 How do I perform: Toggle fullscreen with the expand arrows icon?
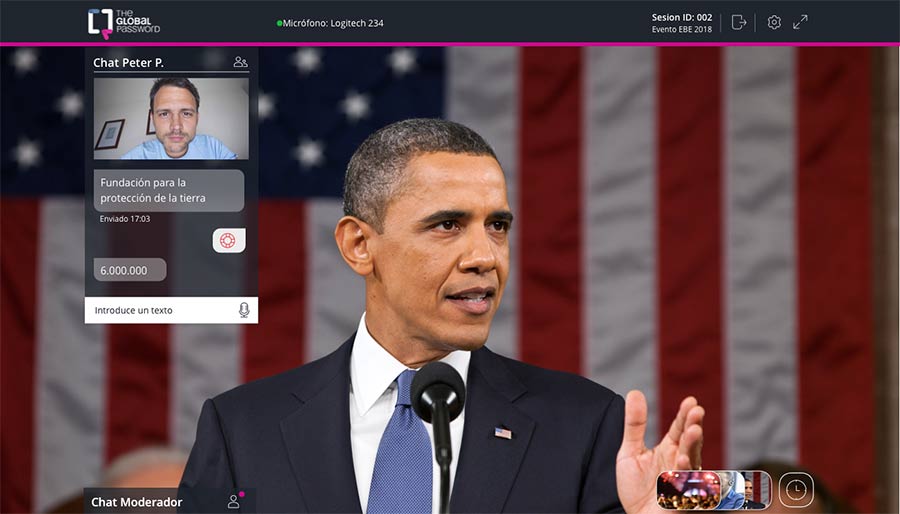[800, 22]
